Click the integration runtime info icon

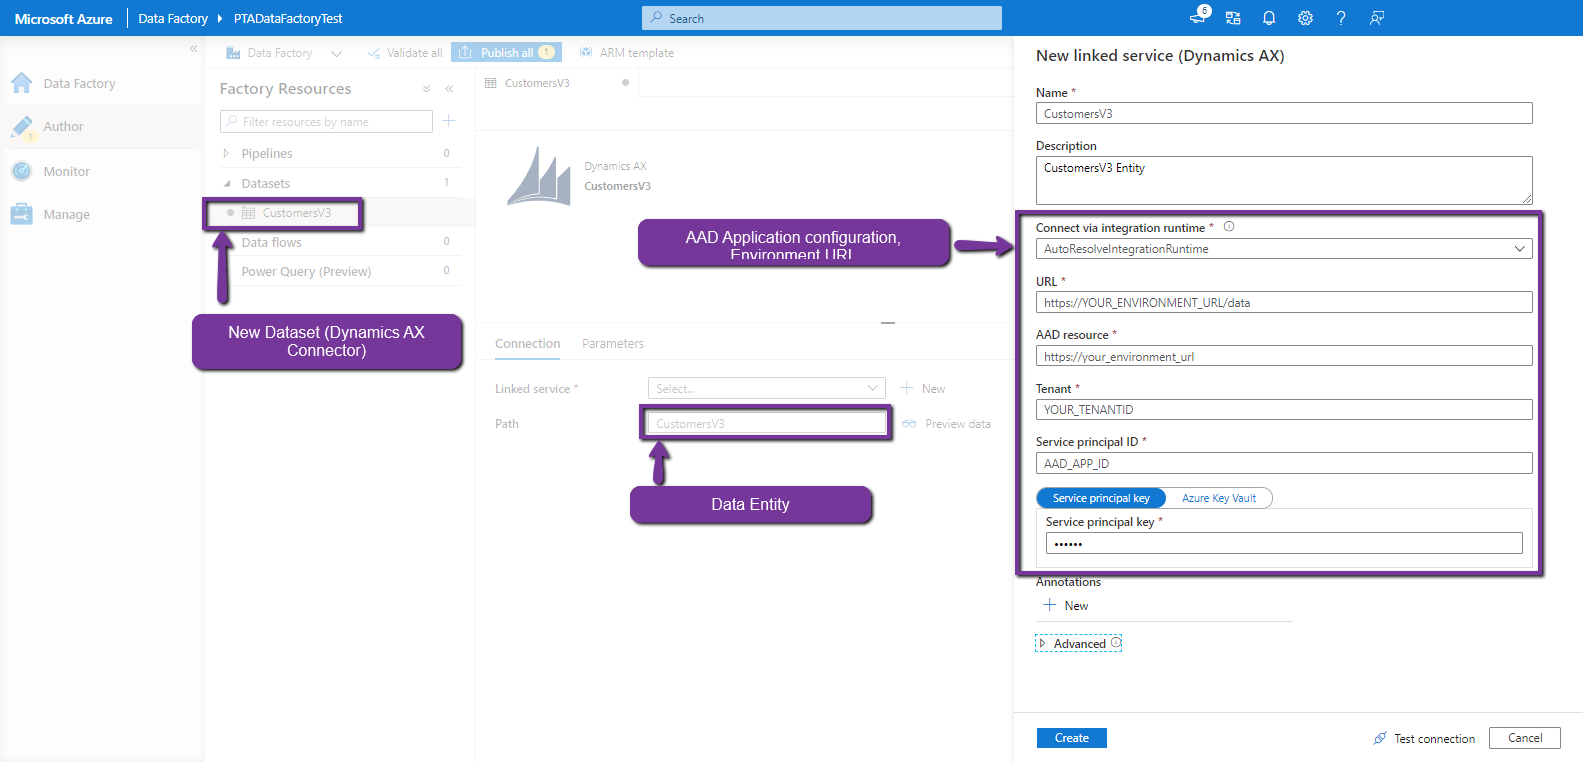(x=1229, y=227)
